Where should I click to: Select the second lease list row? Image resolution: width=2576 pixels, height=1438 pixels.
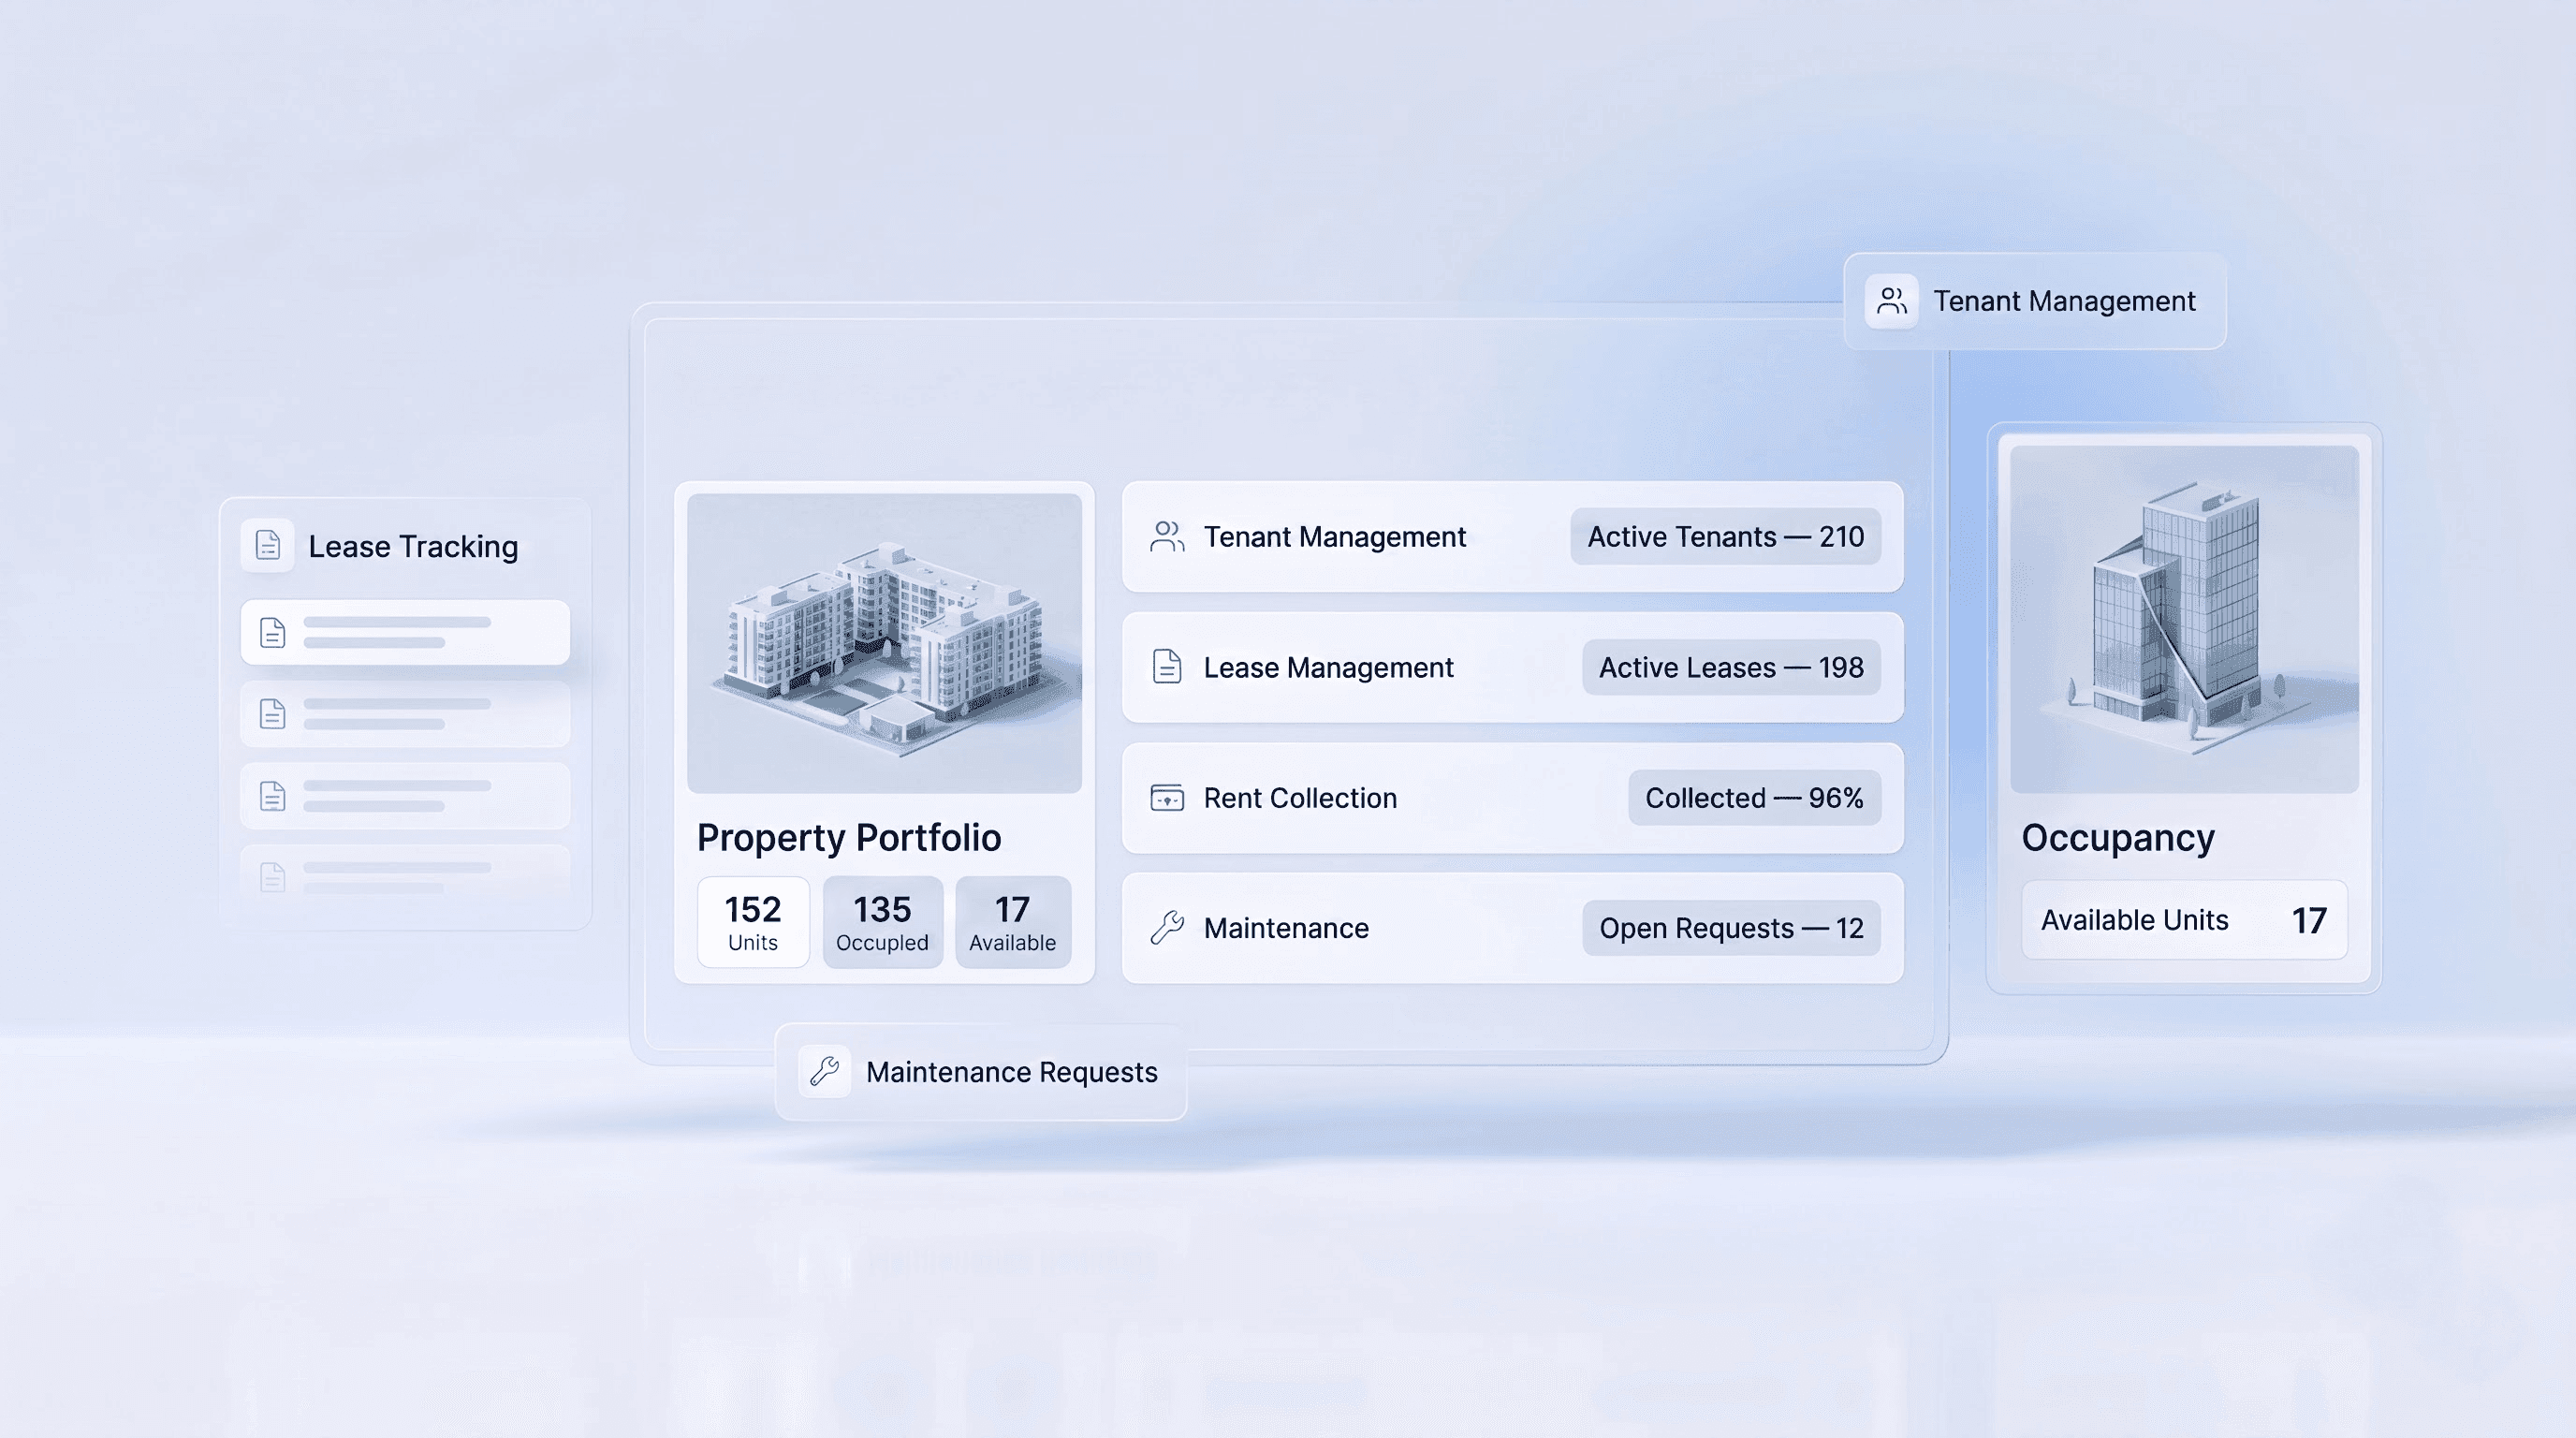tap(405, 714)
